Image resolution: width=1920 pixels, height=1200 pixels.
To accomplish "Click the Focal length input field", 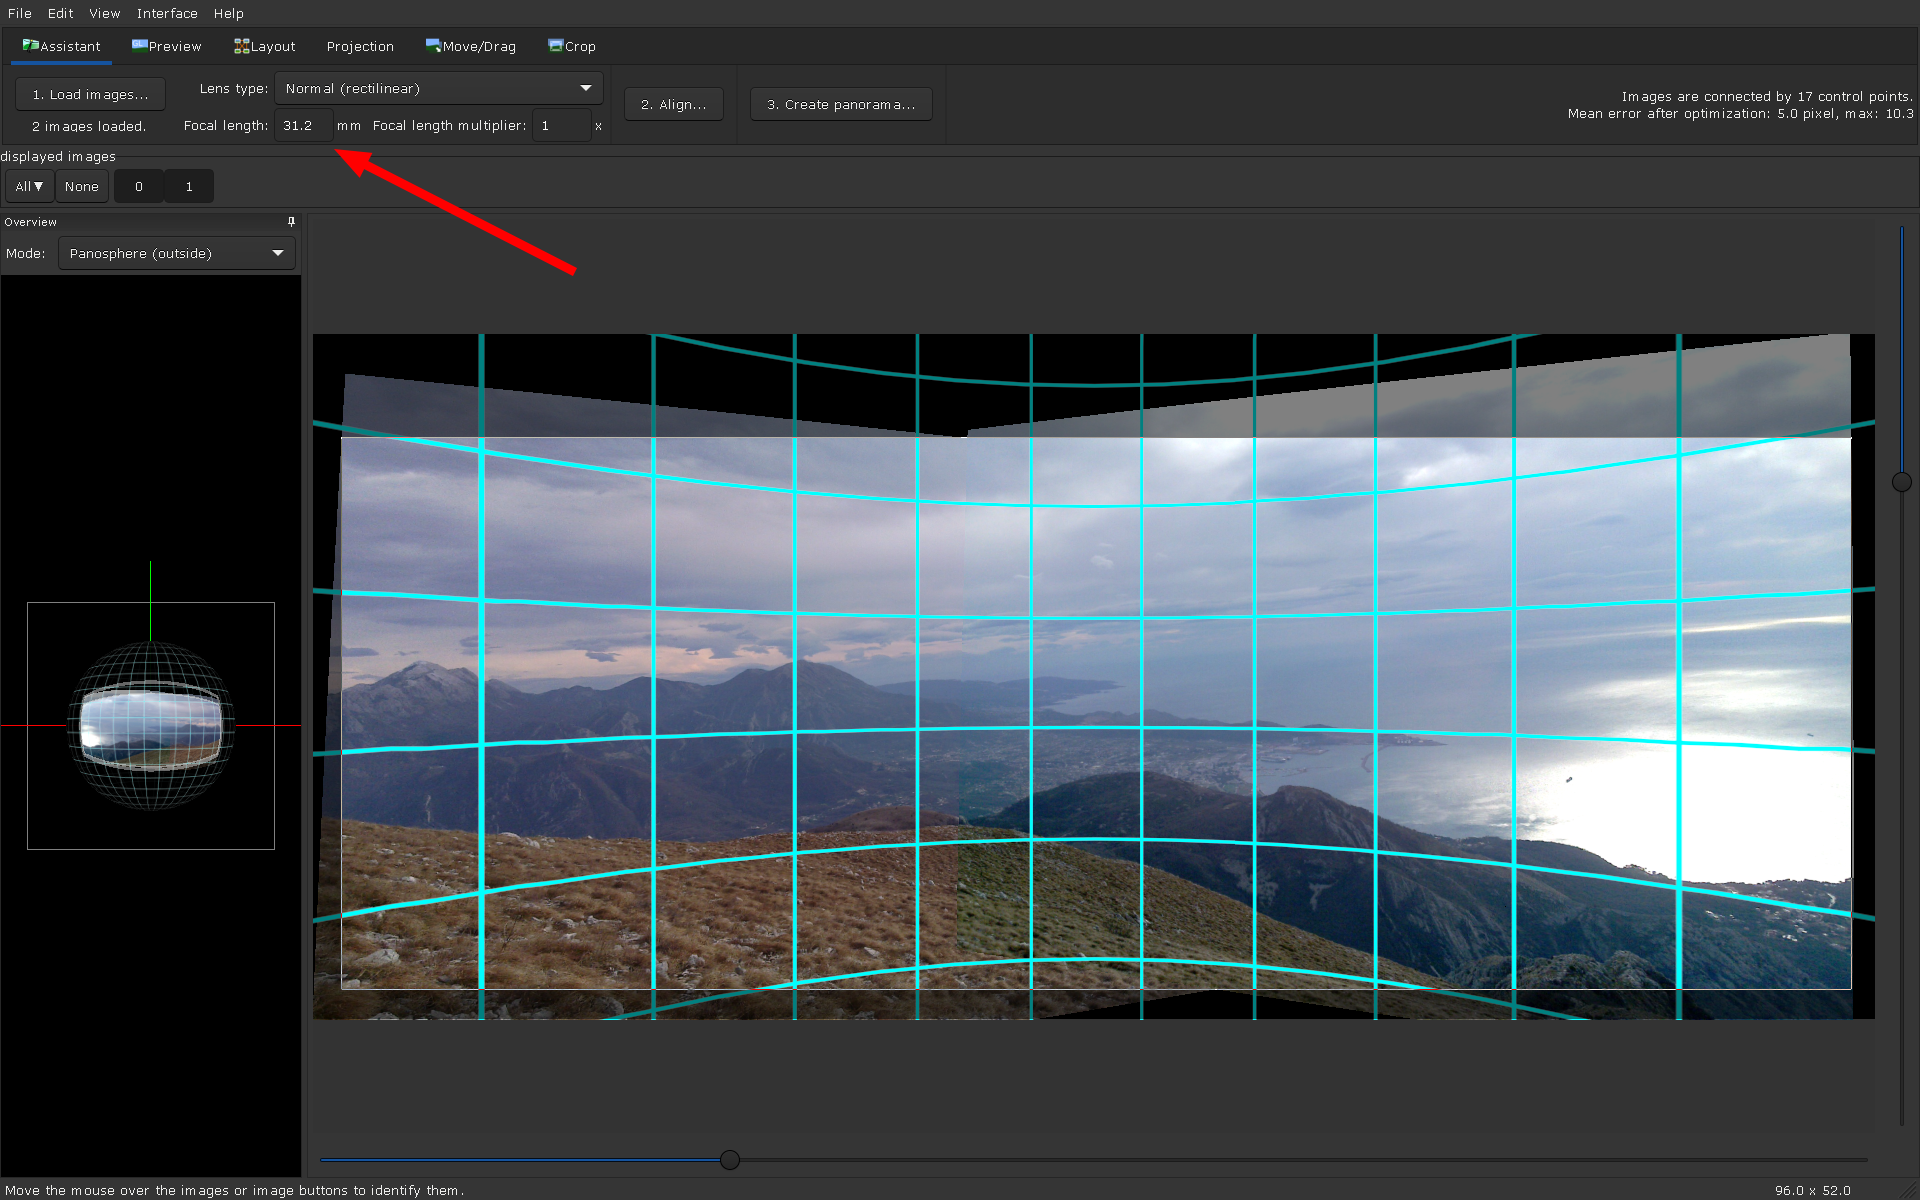I will pyautogui.click(x=303, y=126).
